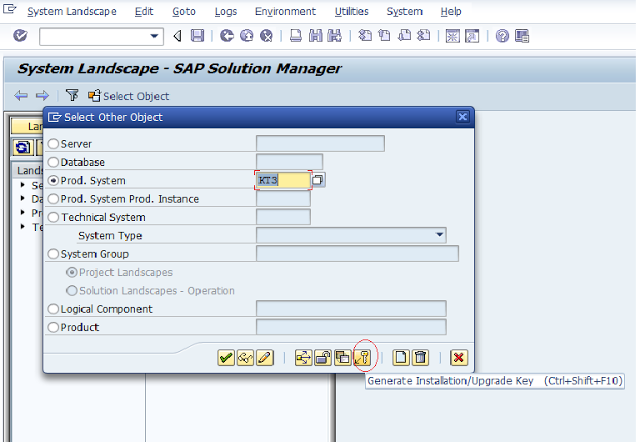Open the command field dropdown arrow
Viewport: 640px width, 442px height.
pyautogui.click(x=154, y=36)
